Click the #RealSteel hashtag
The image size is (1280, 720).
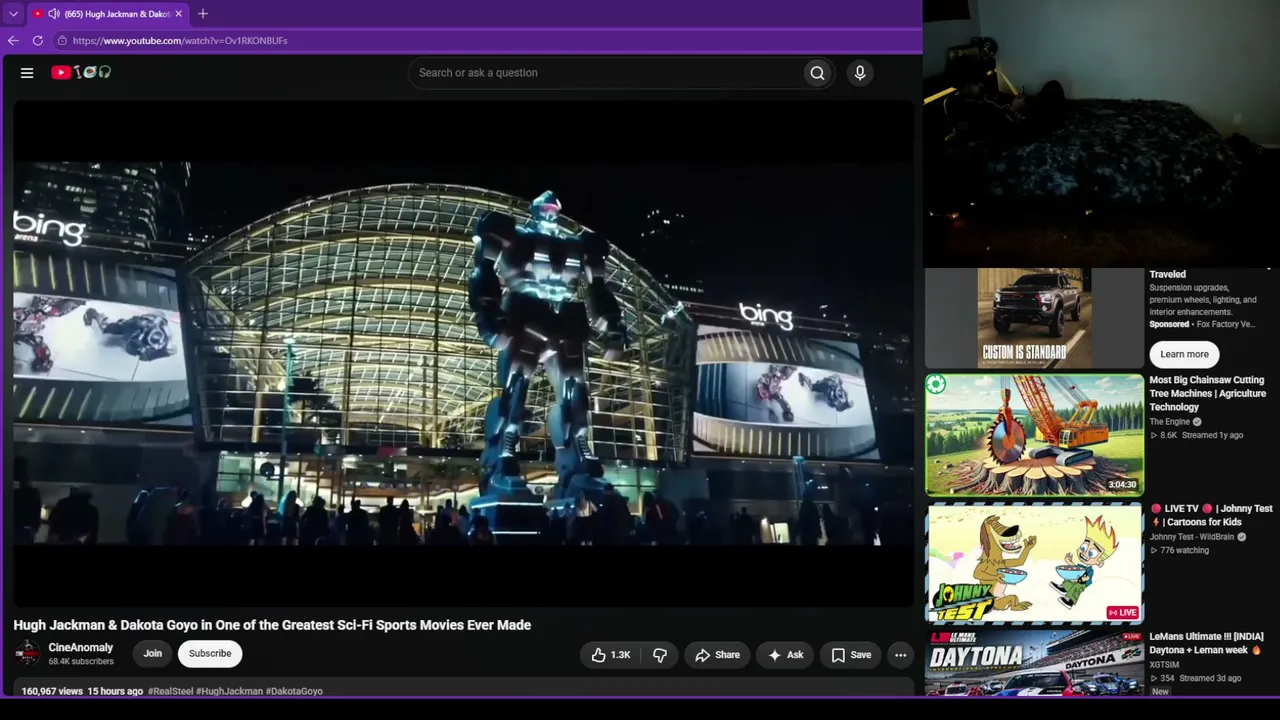point(170,691)
